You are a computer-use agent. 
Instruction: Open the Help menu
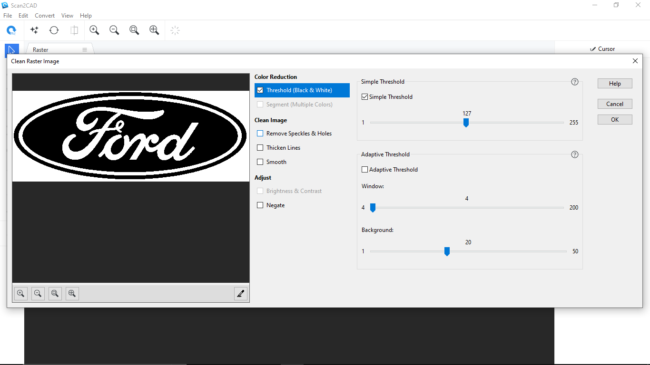(x=85, y=15)
